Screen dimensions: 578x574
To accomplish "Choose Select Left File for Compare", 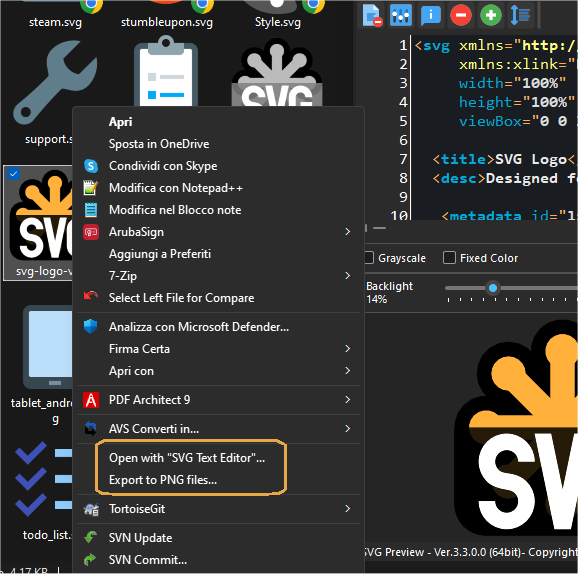I will [x=218, y=298].
